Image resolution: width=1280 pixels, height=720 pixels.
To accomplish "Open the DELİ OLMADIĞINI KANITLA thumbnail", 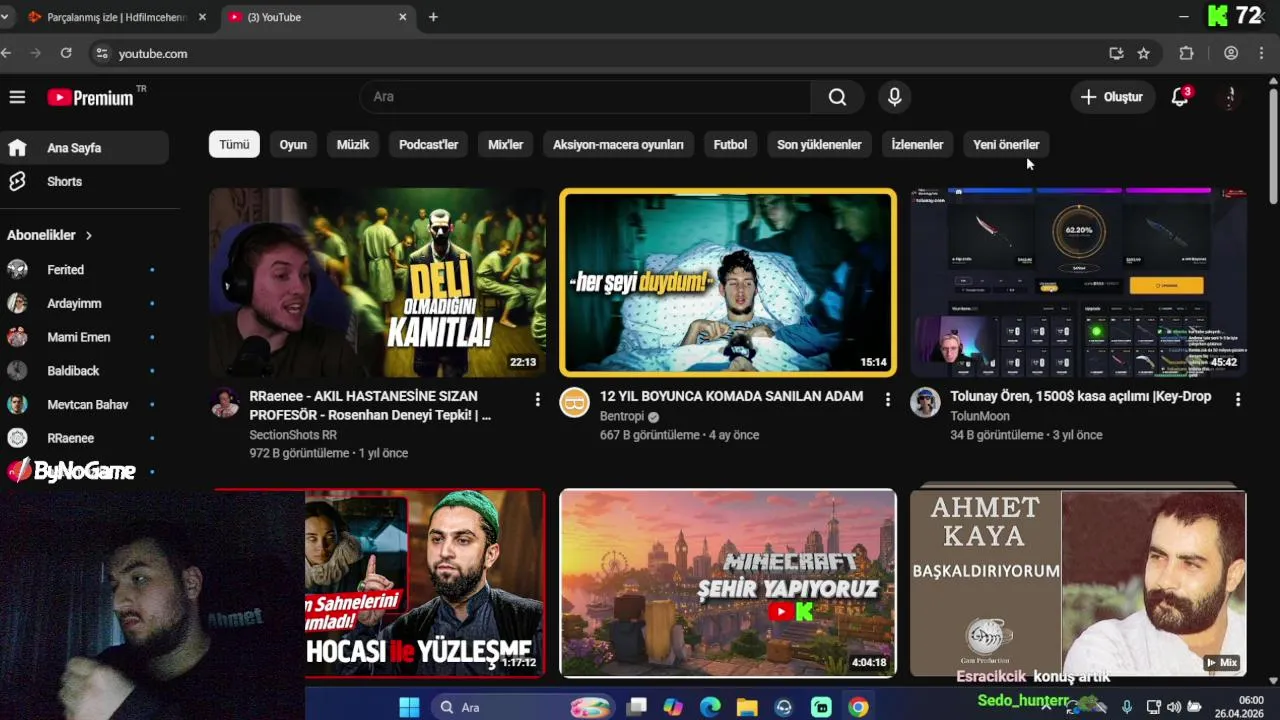I will coord(377,283).
